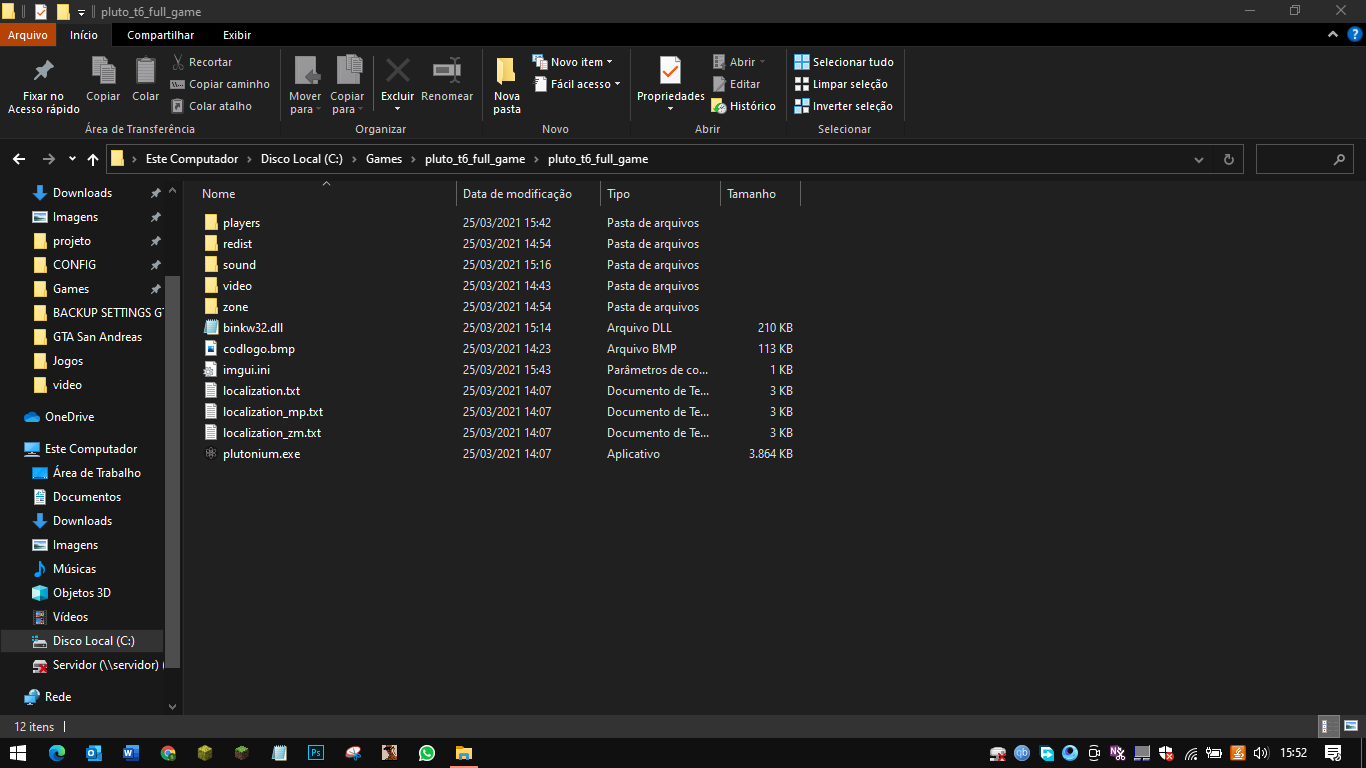Click Limpar seleção
This screenshot has height=768, width=1366.
841,84
